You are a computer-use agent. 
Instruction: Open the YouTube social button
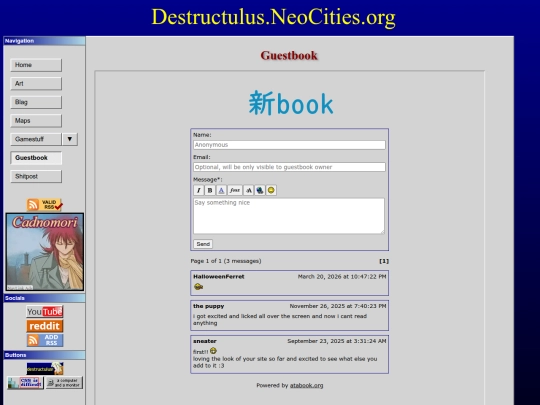coord(45,311)
